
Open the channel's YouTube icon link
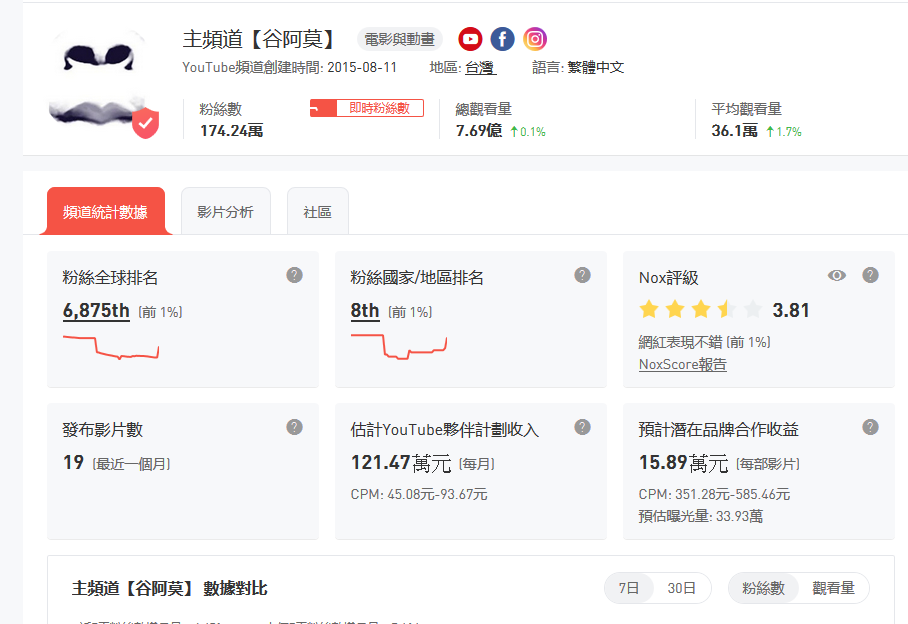[x=470, y=39]
